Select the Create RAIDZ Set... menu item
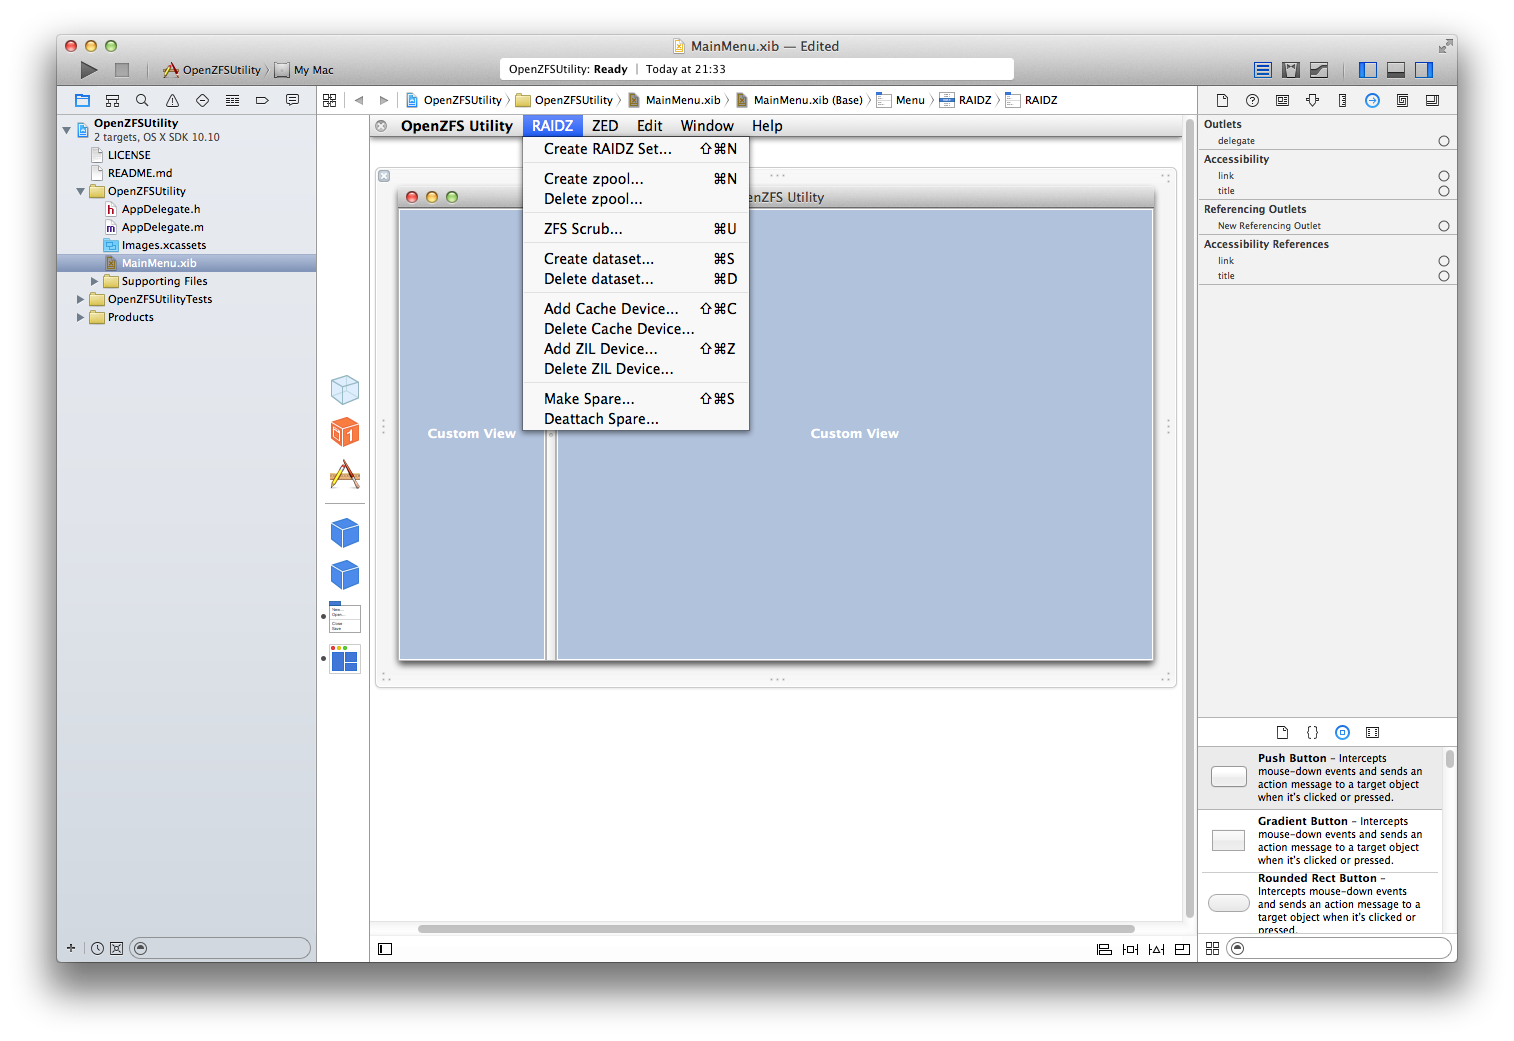This screenshot has width=1514, height=1041. pos(636,149)
